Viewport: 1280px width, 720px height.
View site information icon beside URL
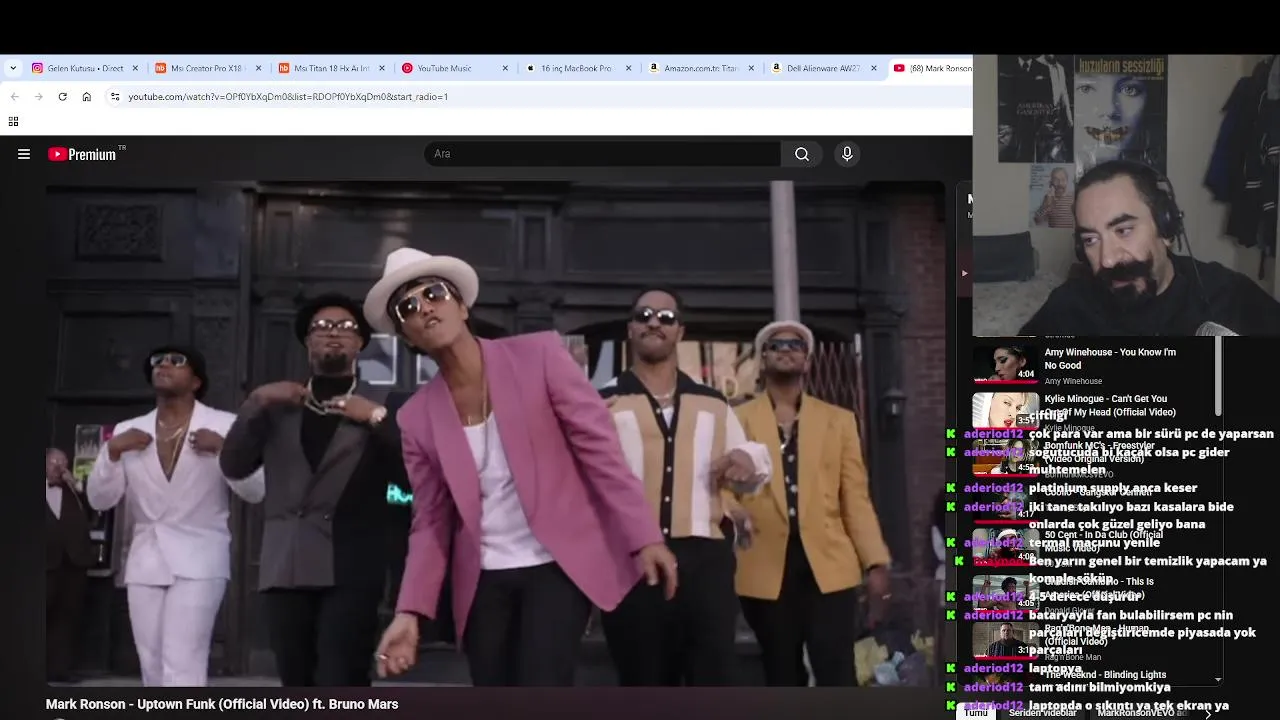115,97
